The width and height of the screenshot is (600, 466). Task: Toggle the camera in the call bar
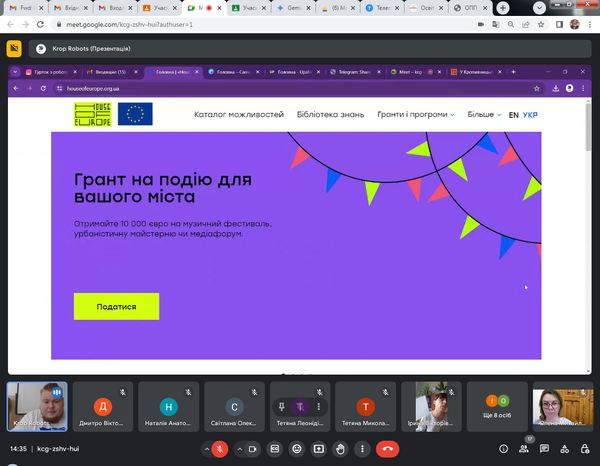[252, 449]
